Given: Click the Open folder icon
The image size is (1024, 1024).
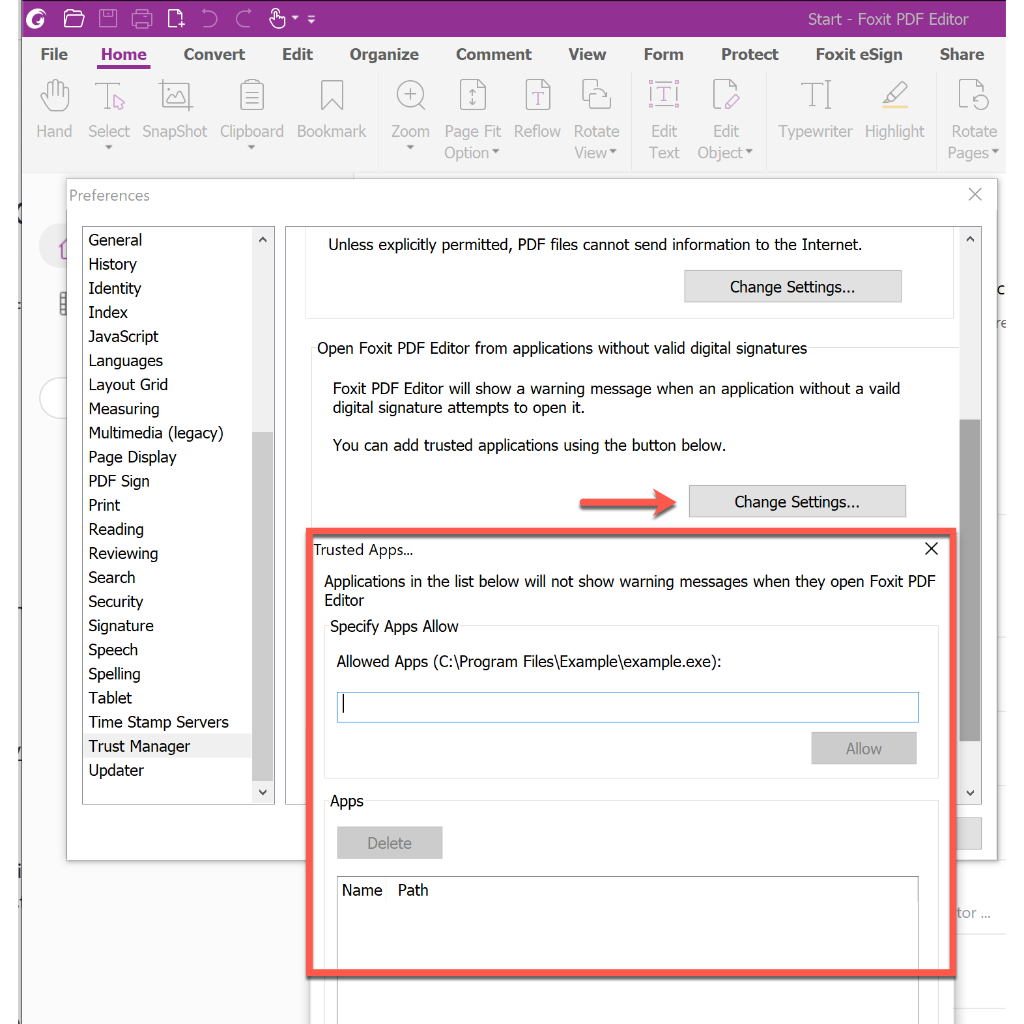Looking at the screenshot, I should tap(73, 18).
